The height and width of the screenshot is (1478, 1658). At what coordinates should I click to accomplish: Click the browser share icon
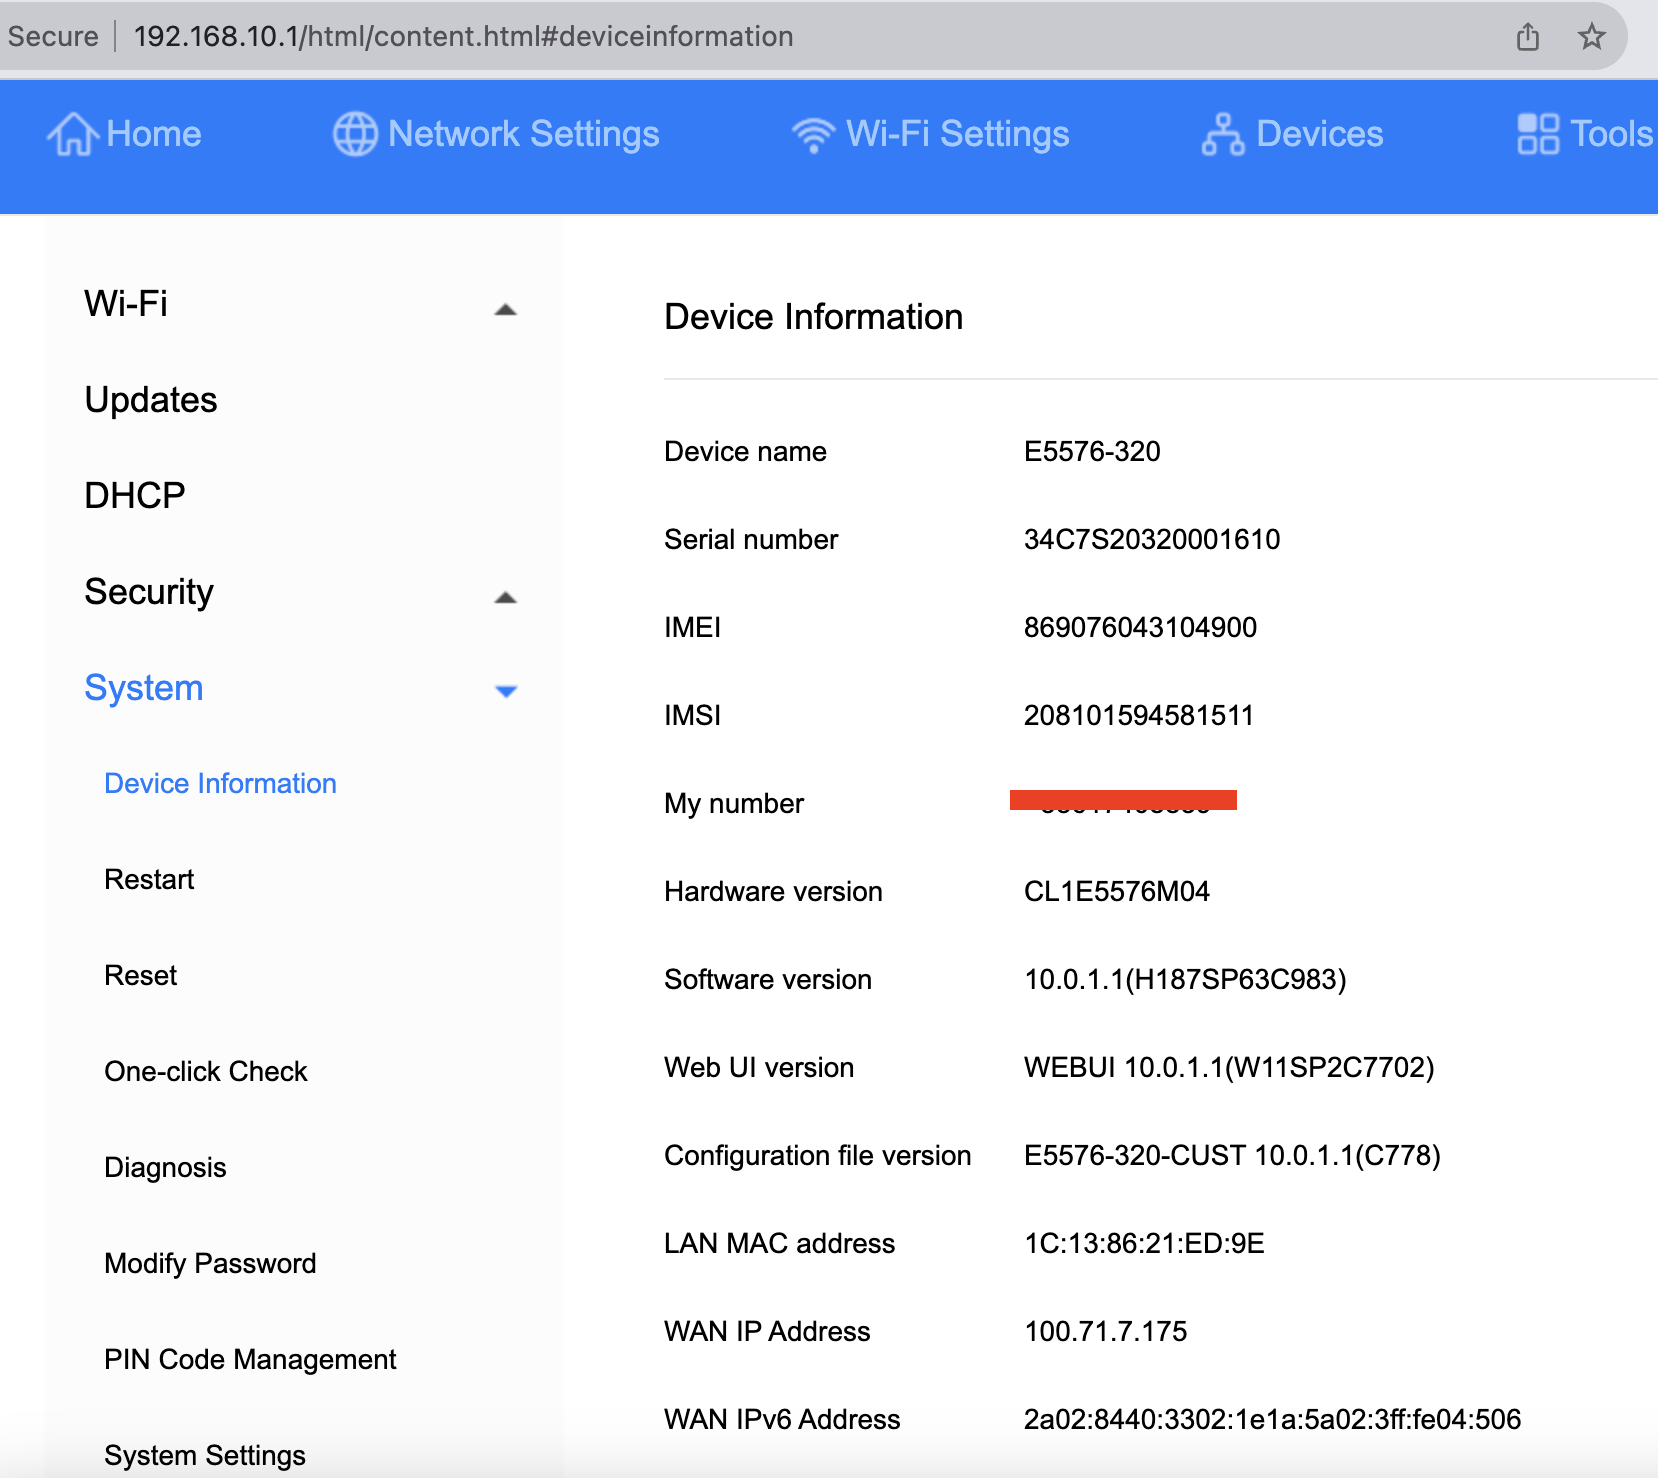click(x=1527, y=37)
